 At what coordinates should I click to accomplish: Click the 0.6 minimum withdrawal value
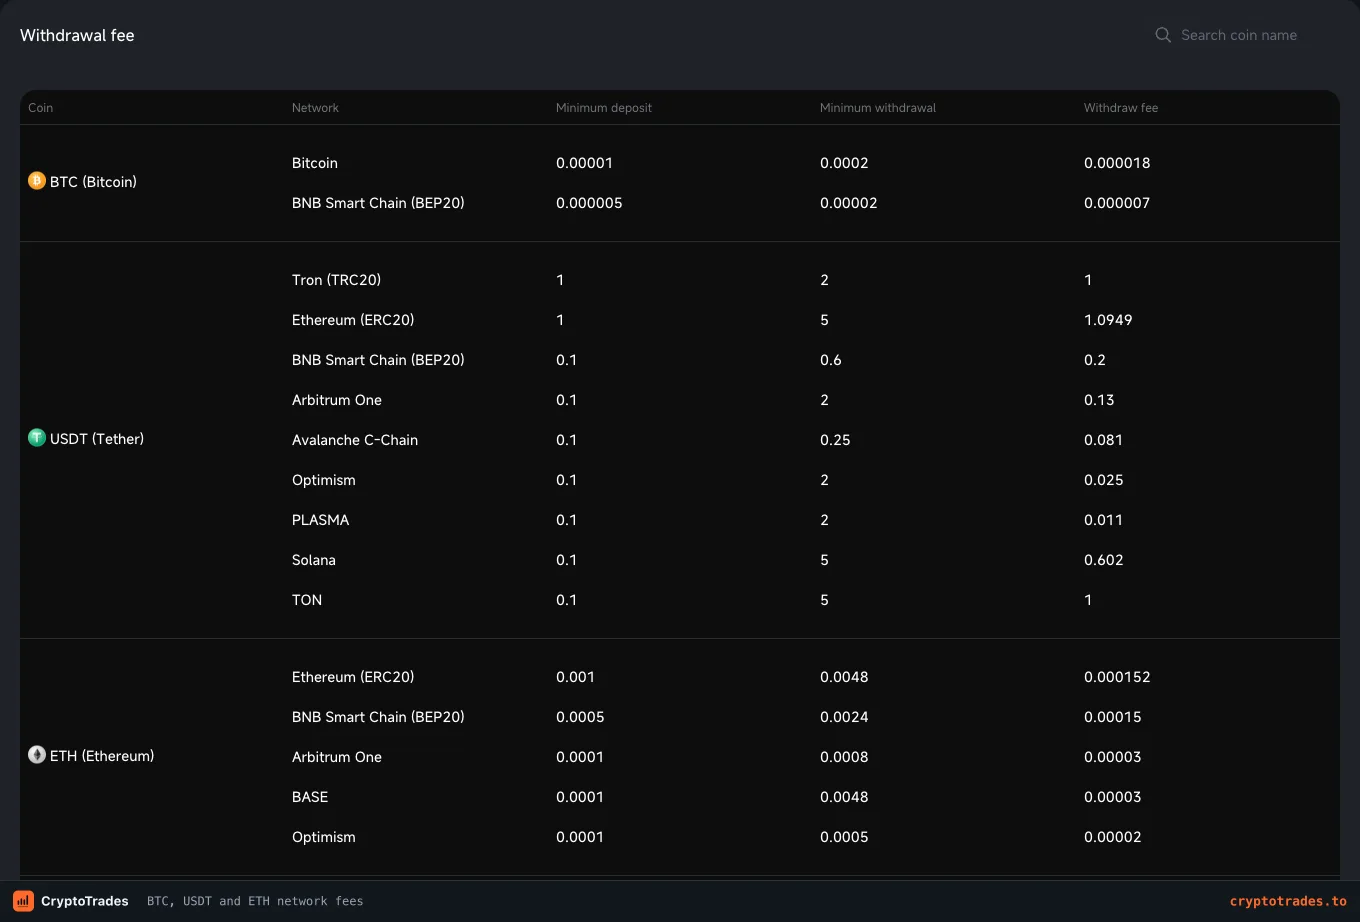(x=831, y=360)
